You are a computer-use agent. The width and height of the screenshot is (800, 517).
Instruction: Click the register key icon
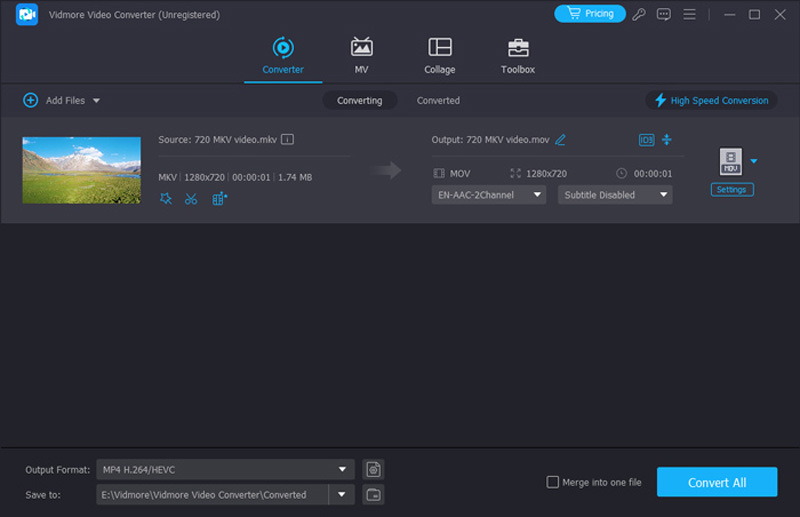click(639, 14)
